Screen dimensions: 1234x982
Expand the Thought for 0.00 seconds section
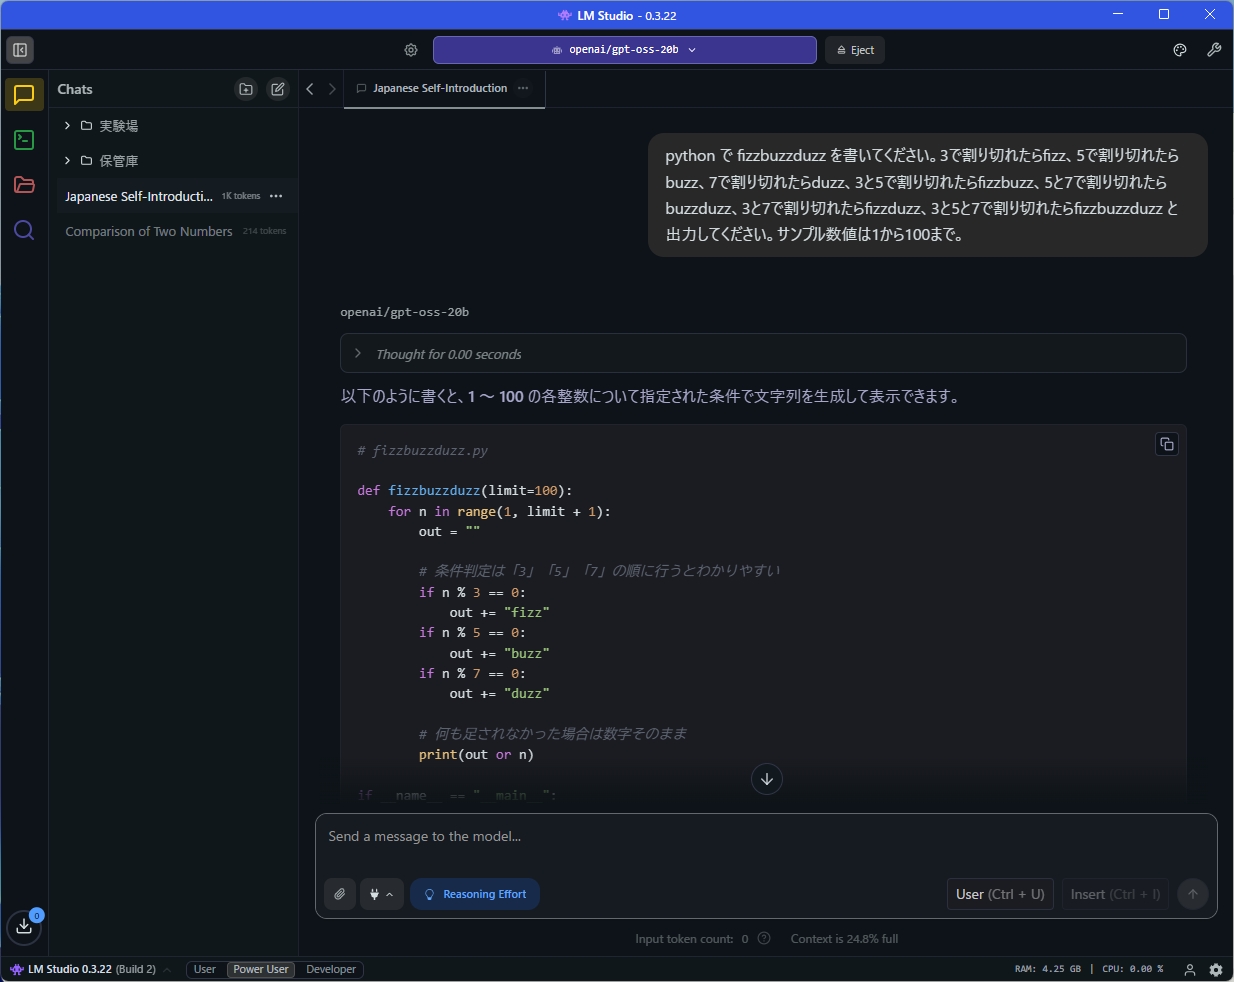point(763,354)
